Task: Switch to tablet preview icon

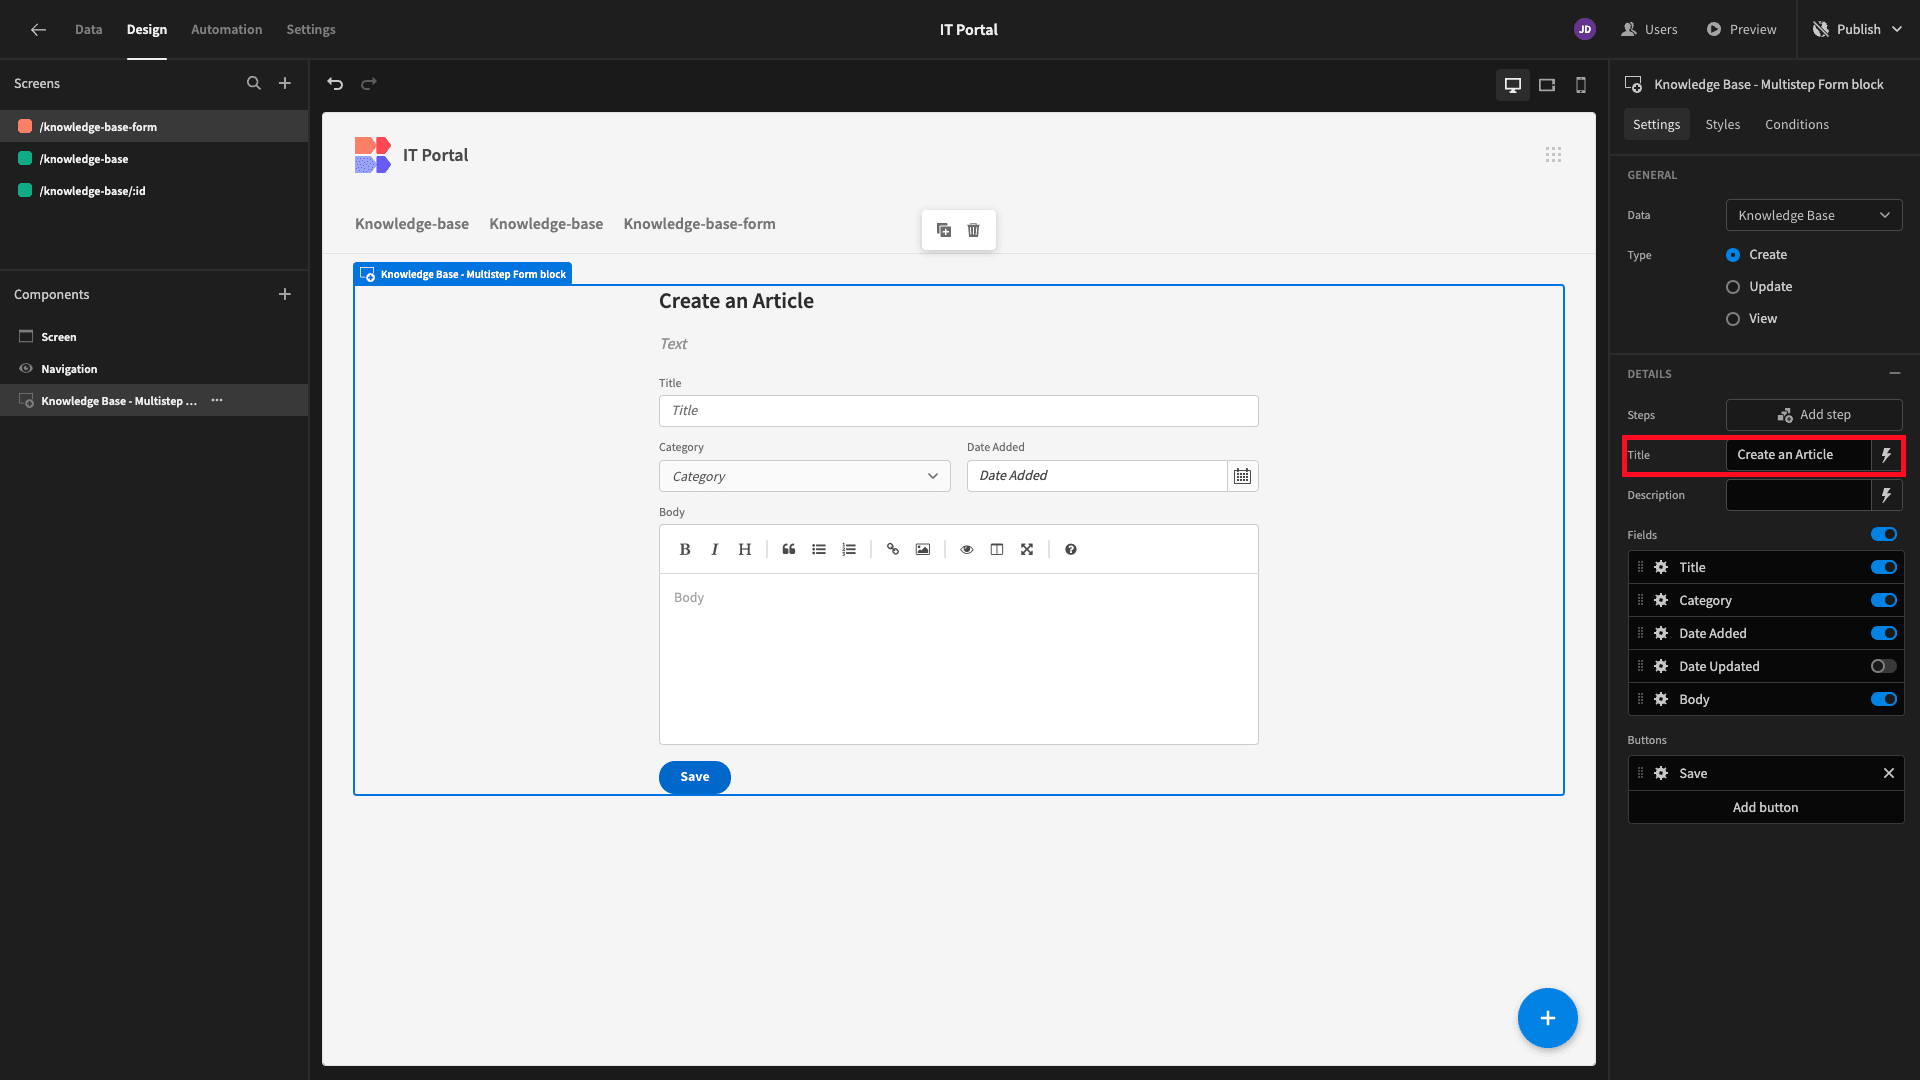Action: [1547, 85]
